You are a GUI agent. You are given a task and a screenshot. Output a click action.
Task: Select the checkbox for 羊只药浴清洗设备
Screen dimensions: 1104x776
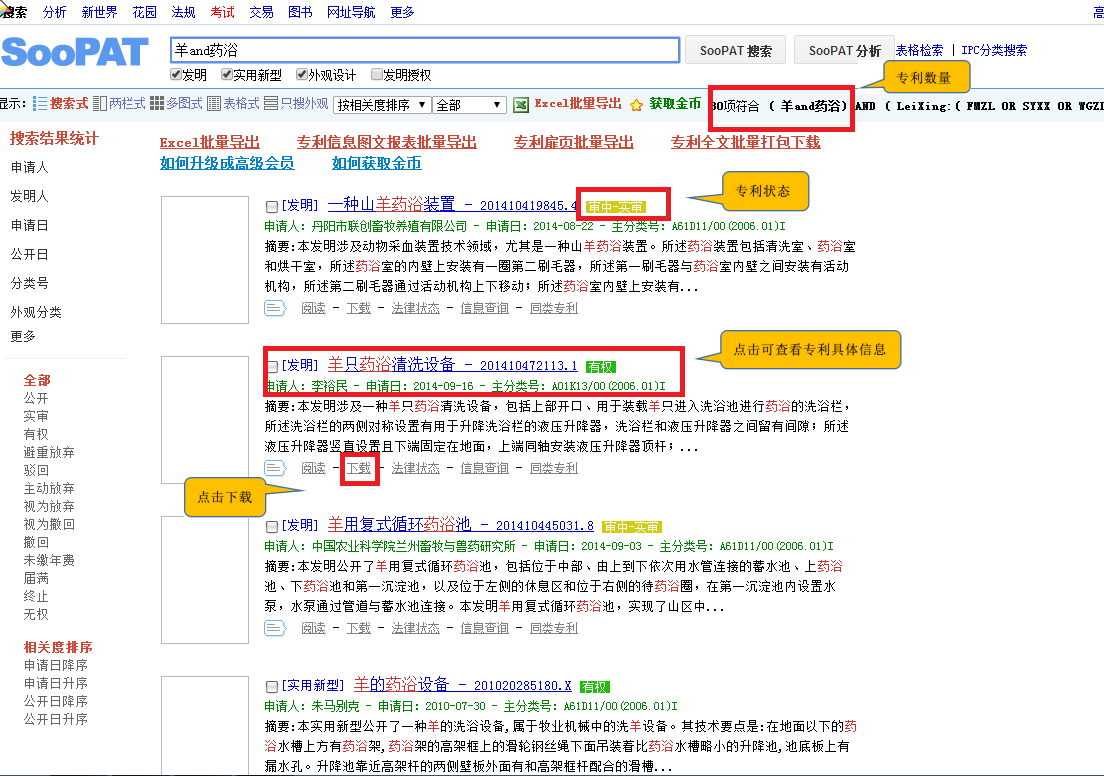pyautogui.click(x=272, y=366)
